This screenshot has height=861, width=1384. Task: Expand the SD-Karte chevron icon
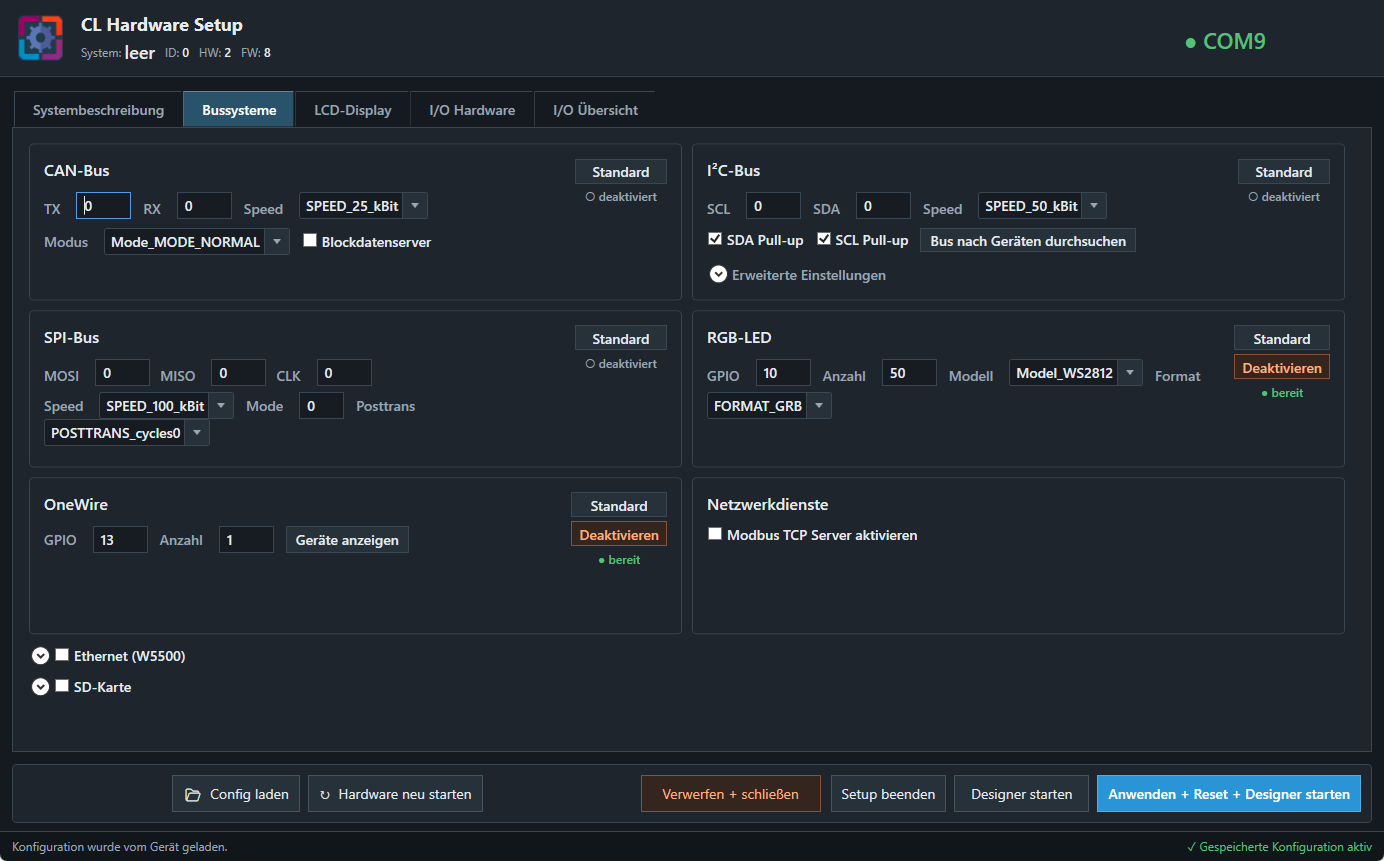click(40, 687)
